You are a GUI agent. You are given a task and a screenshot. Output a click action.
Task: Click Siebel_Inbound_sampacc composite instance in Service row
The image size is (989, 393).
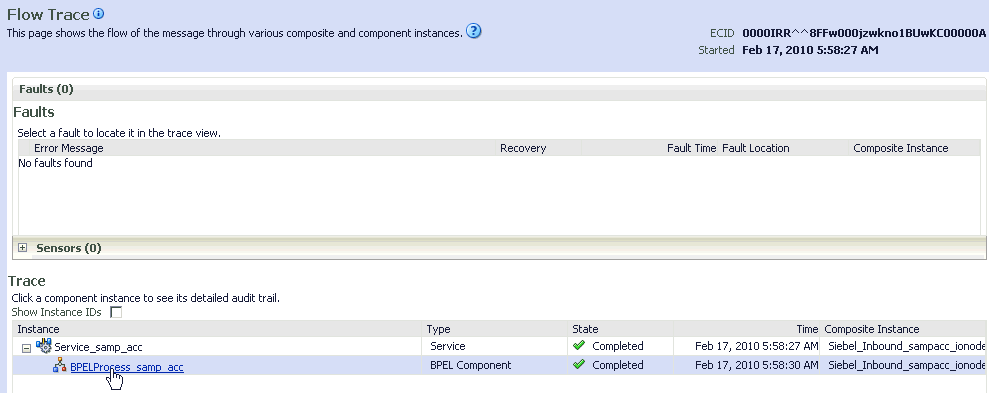tap(906, 346)
